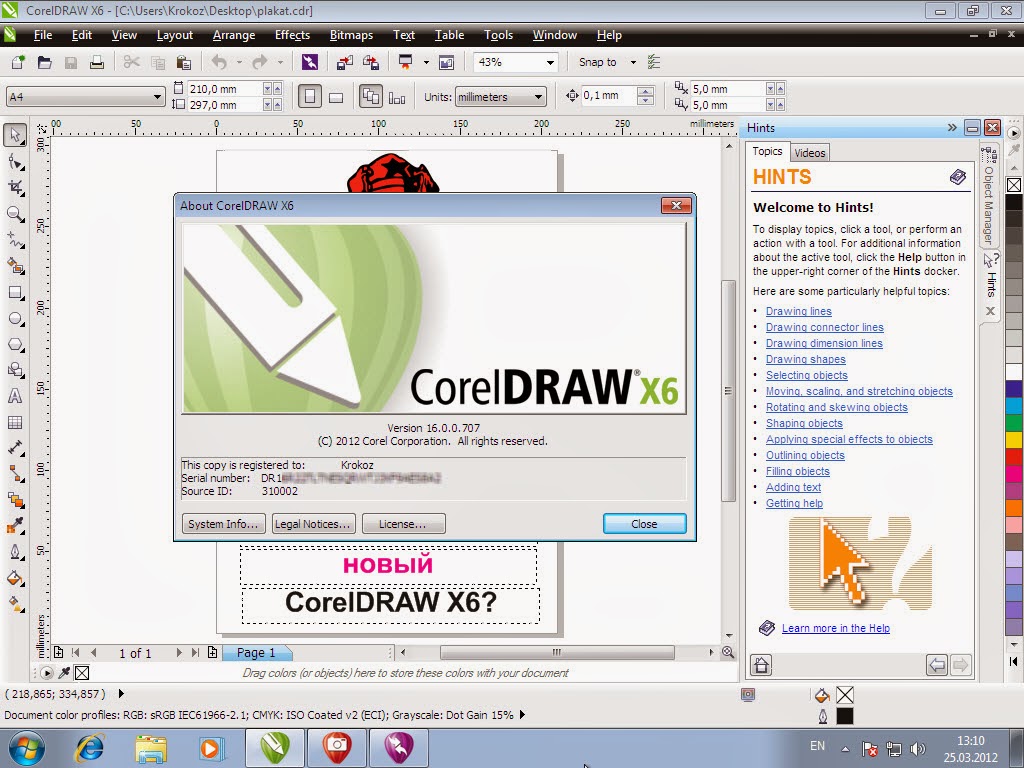This screenshot has width=1024, height=768.
Task: Select the Ellipse tool
Action: (x=15, y=318)
